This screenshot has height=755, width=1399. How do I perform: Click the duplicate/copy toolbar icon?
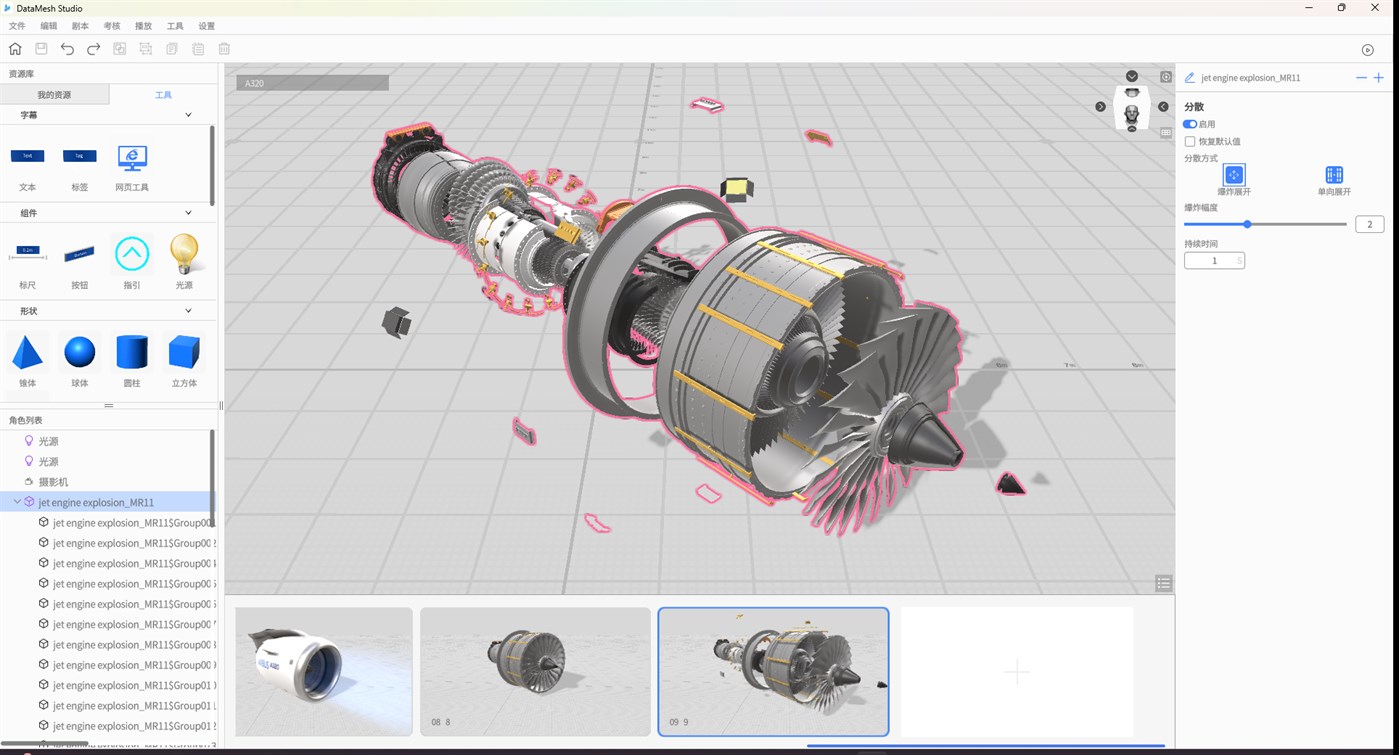pyautogui.click(x=120, y=49)
